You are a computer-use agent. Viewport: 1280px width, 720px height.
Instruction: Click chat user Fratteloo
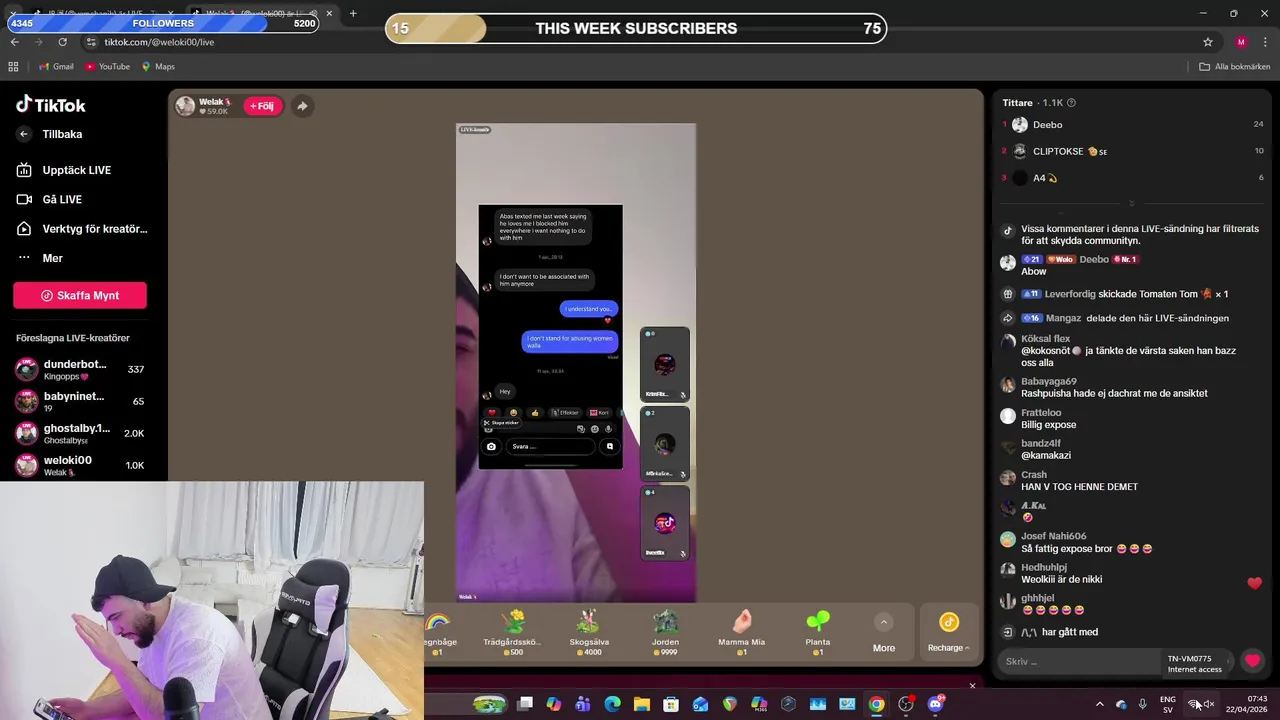[1041, 413]
